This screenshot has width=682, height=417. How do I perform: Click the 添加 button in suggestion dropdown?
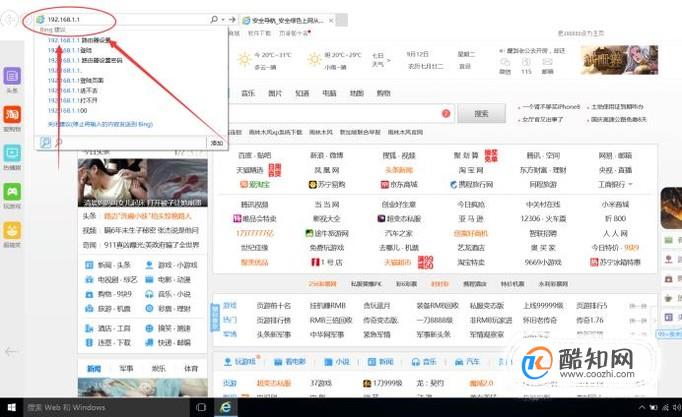tap(217, 143)
